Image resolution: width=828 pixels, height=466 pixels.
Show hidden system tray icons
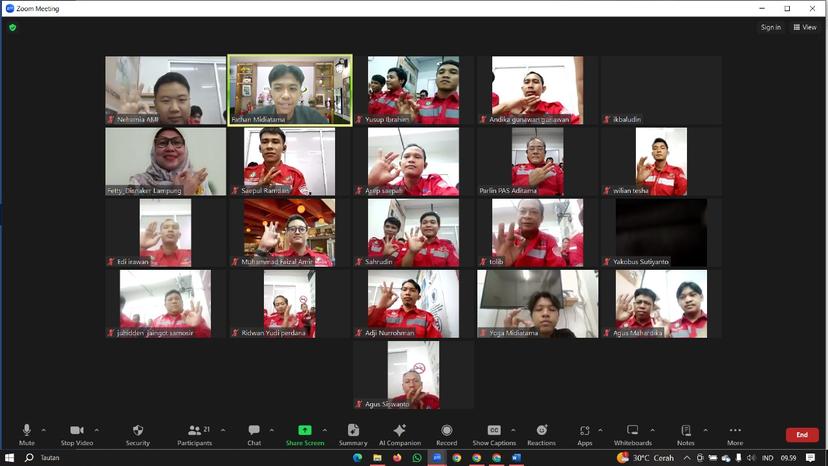point(686,458)
